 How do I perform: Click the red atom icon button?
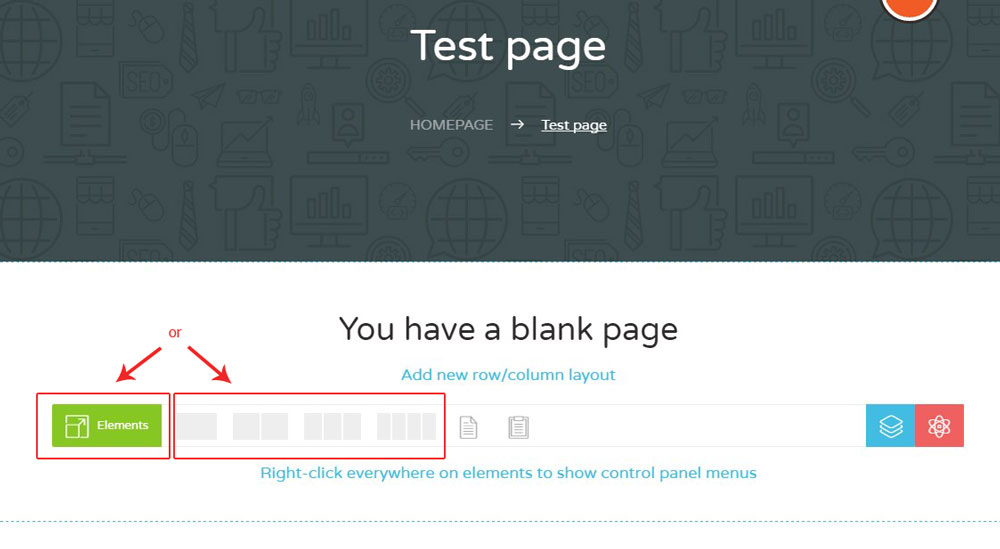click(939, 426)
